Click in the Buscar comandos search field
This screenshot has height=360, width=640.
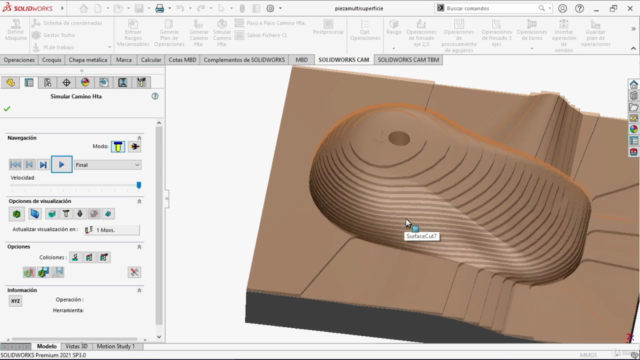pyautogui.click(x=491, y=8)
